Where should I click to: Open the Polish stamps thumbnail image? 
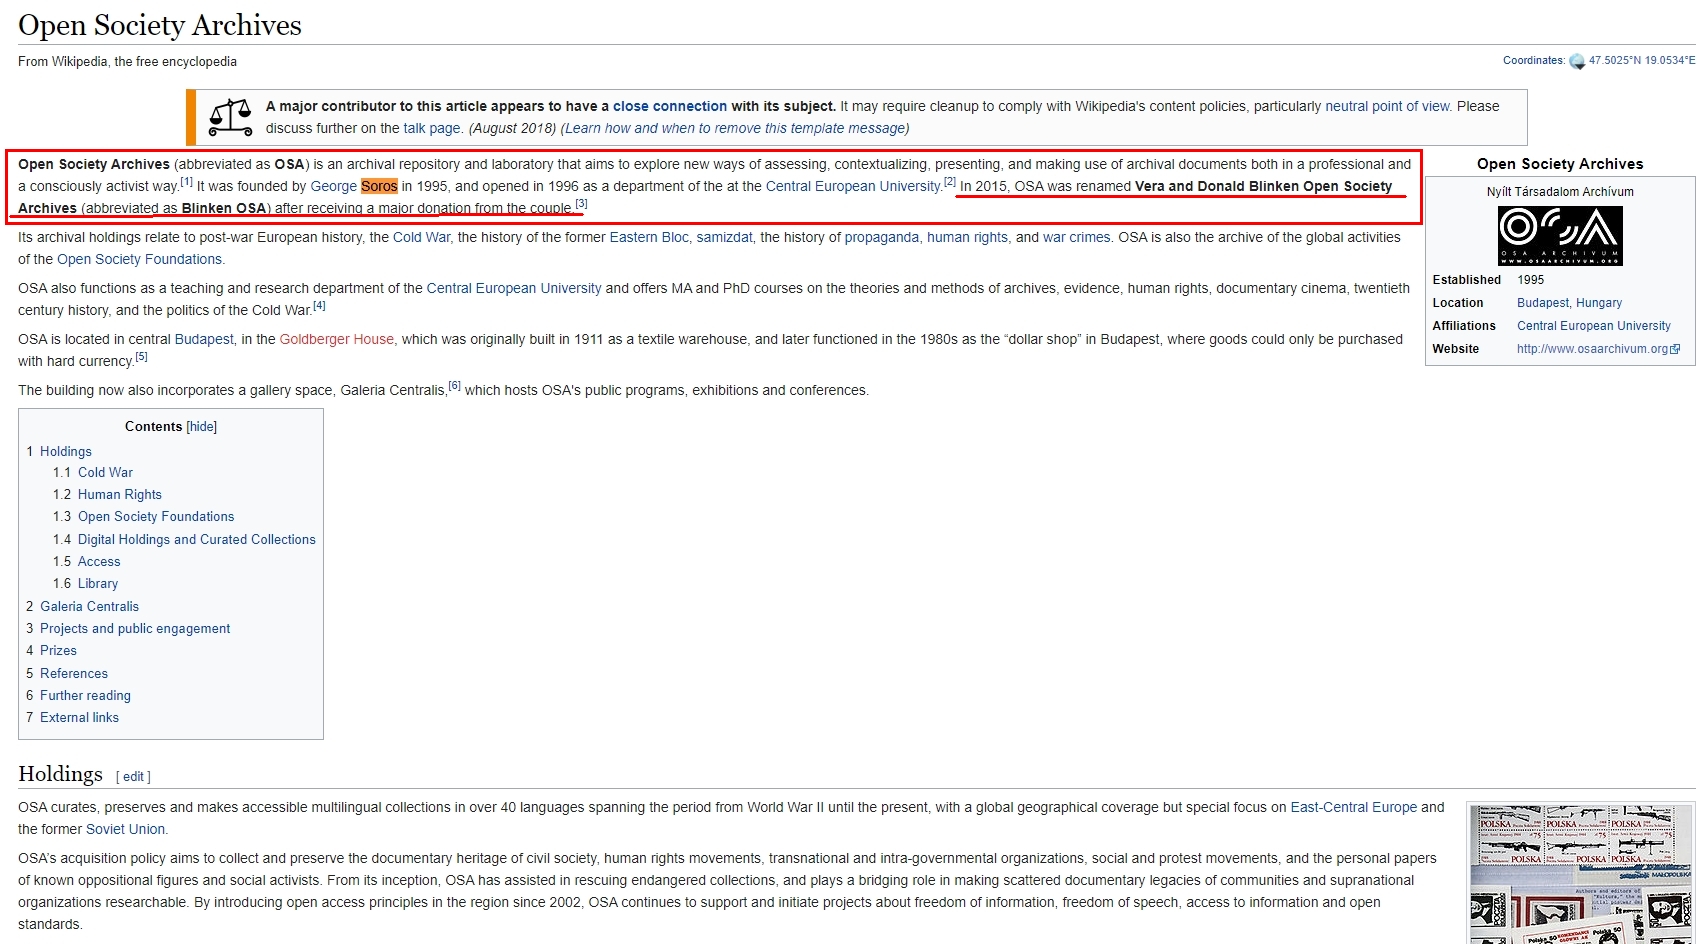[x=1581, y=873]
